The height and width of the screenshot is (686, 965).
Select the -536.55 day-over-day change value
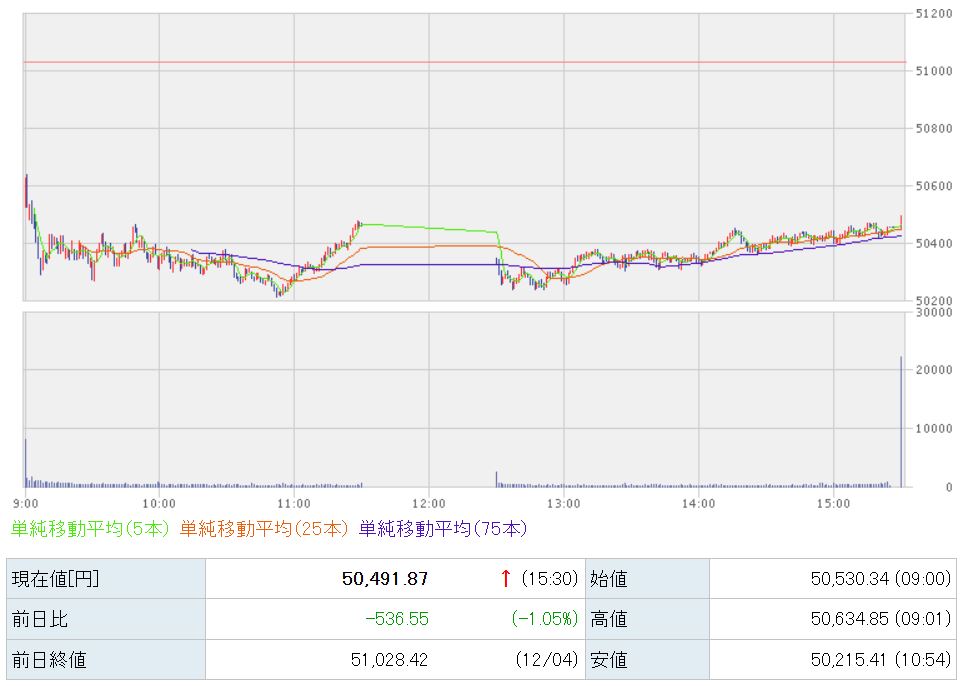396,619
